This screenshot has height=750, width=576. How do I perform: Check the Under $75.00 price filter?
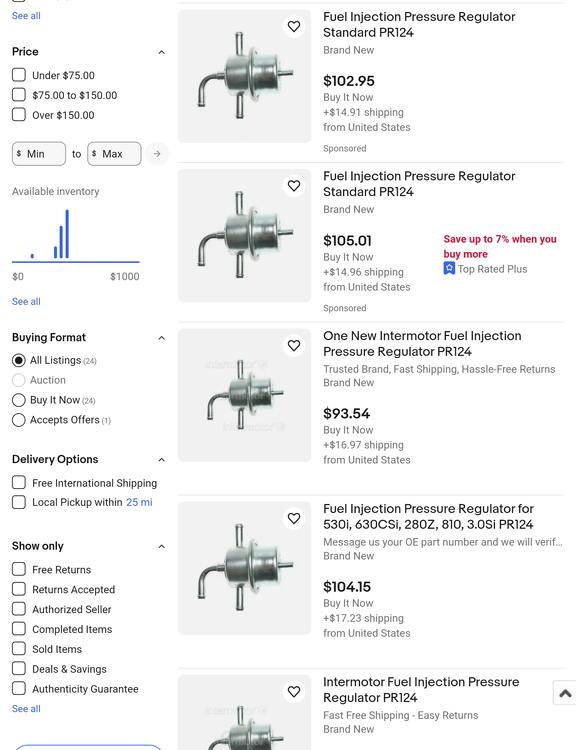coord(19,75)
